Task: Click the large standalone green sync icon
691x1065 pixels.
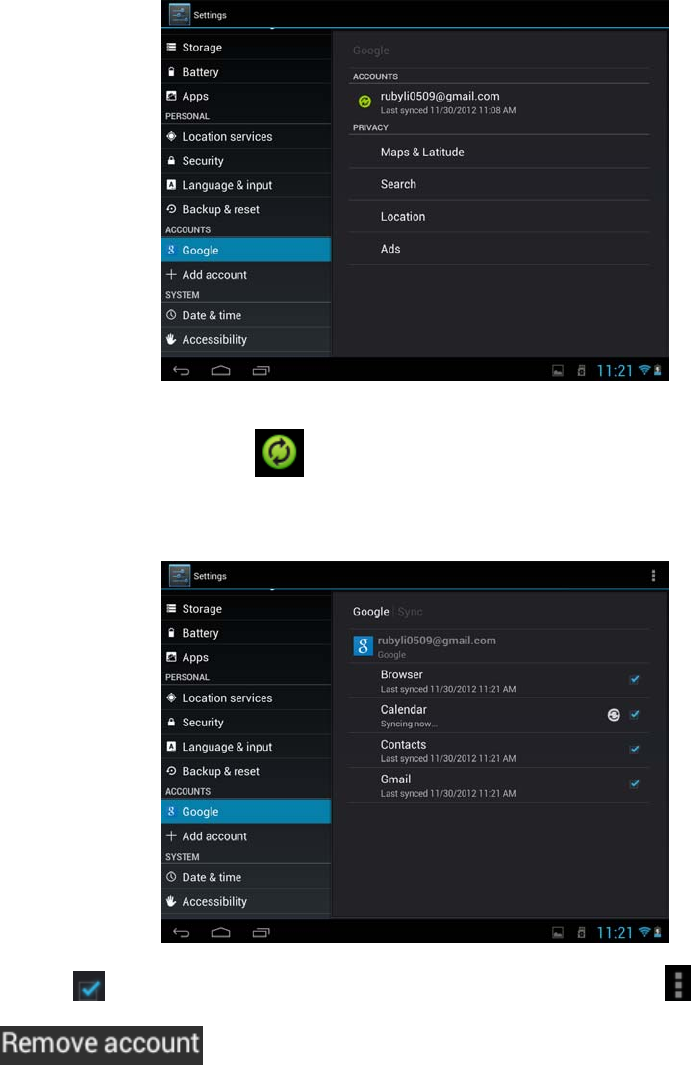Action: click(x=279, y=452)
